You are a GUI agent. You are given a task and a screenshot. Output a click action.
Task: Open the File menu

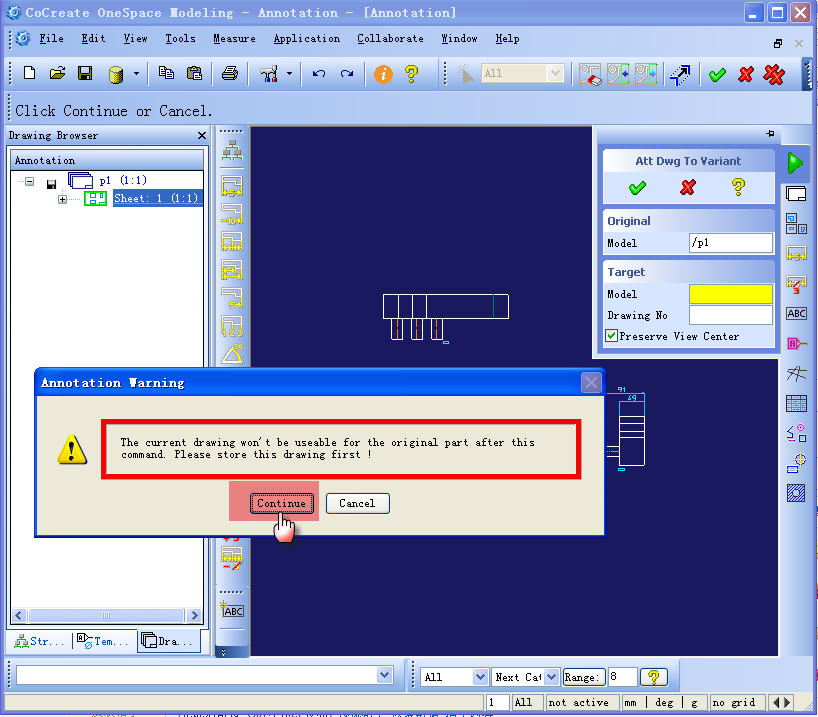[x=51, y=39]
